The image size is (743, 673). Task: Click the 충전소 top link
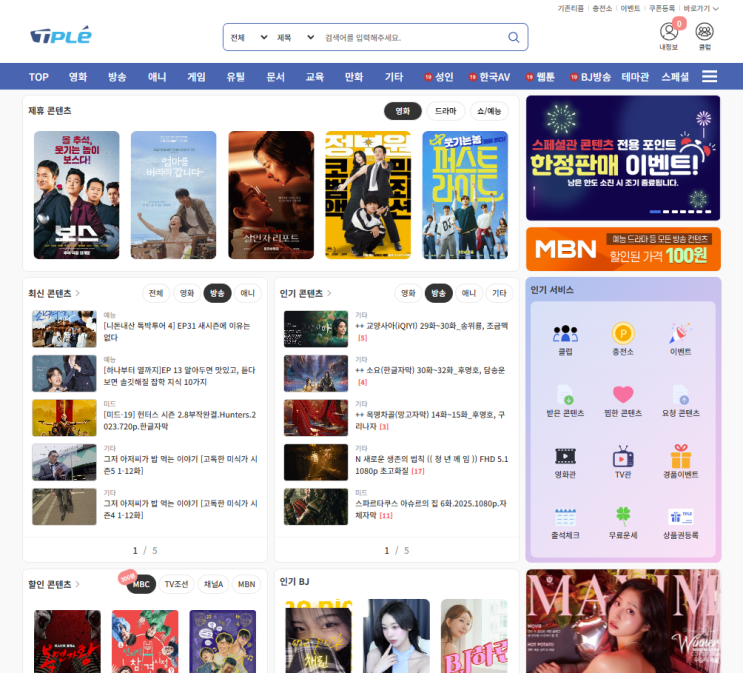click(x=602, y=9)
